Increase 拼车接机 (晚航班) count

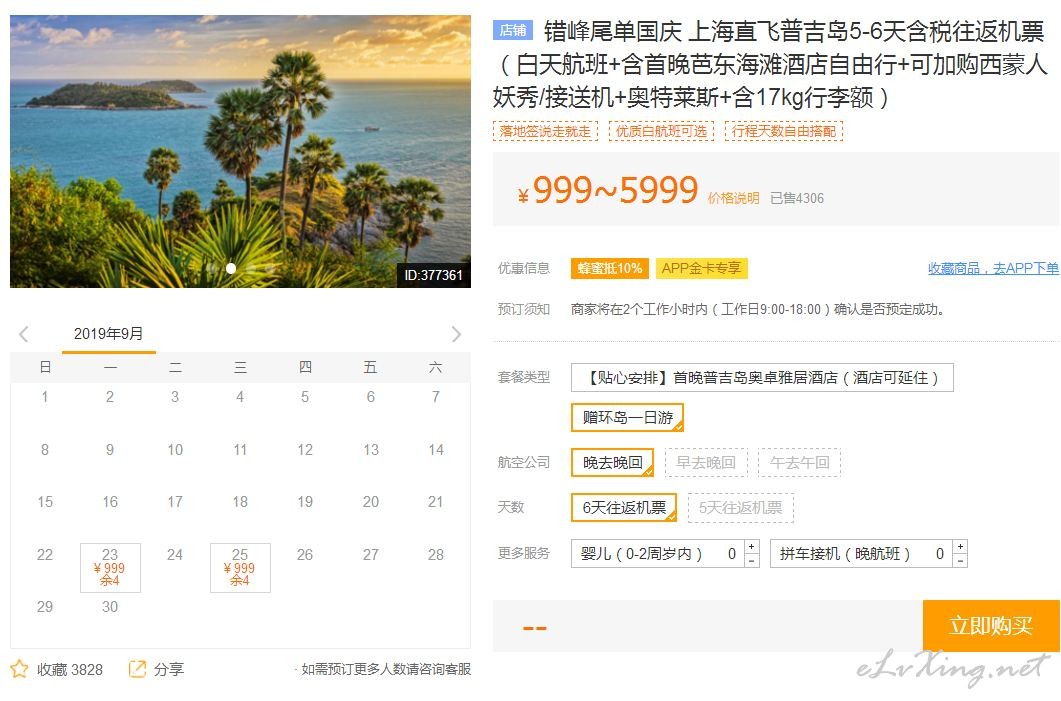point(960,547)
